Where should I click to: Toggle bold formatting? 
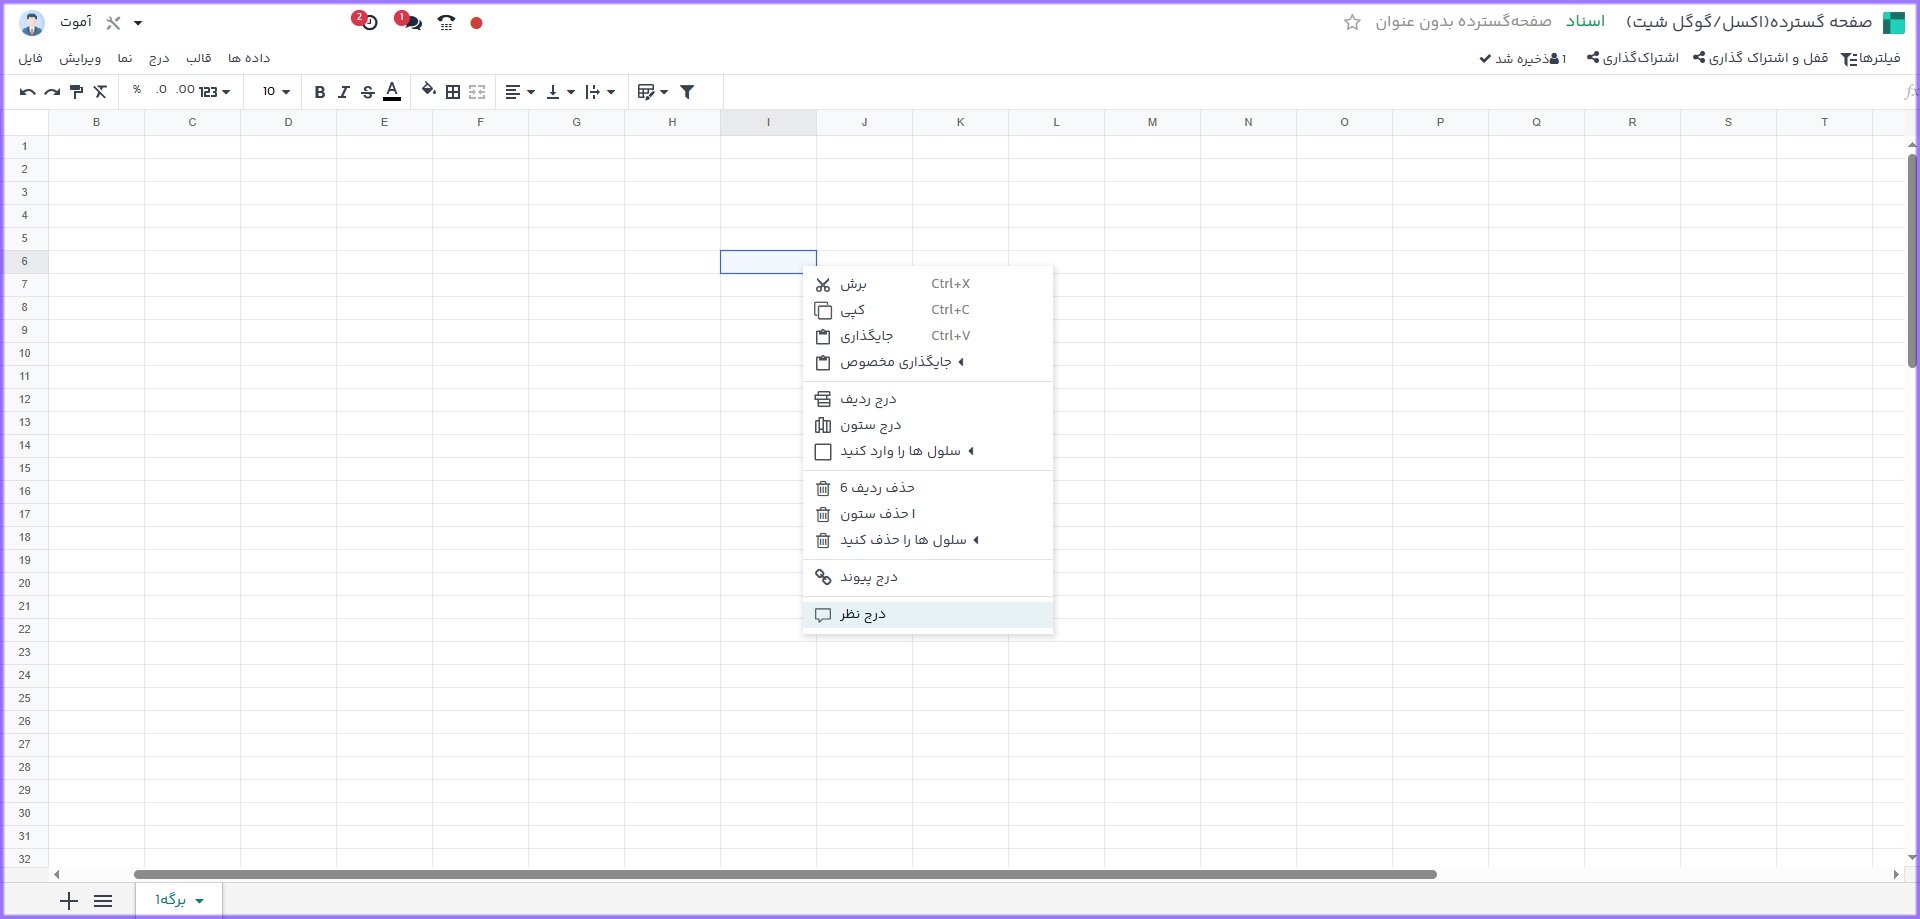(320, 92)
